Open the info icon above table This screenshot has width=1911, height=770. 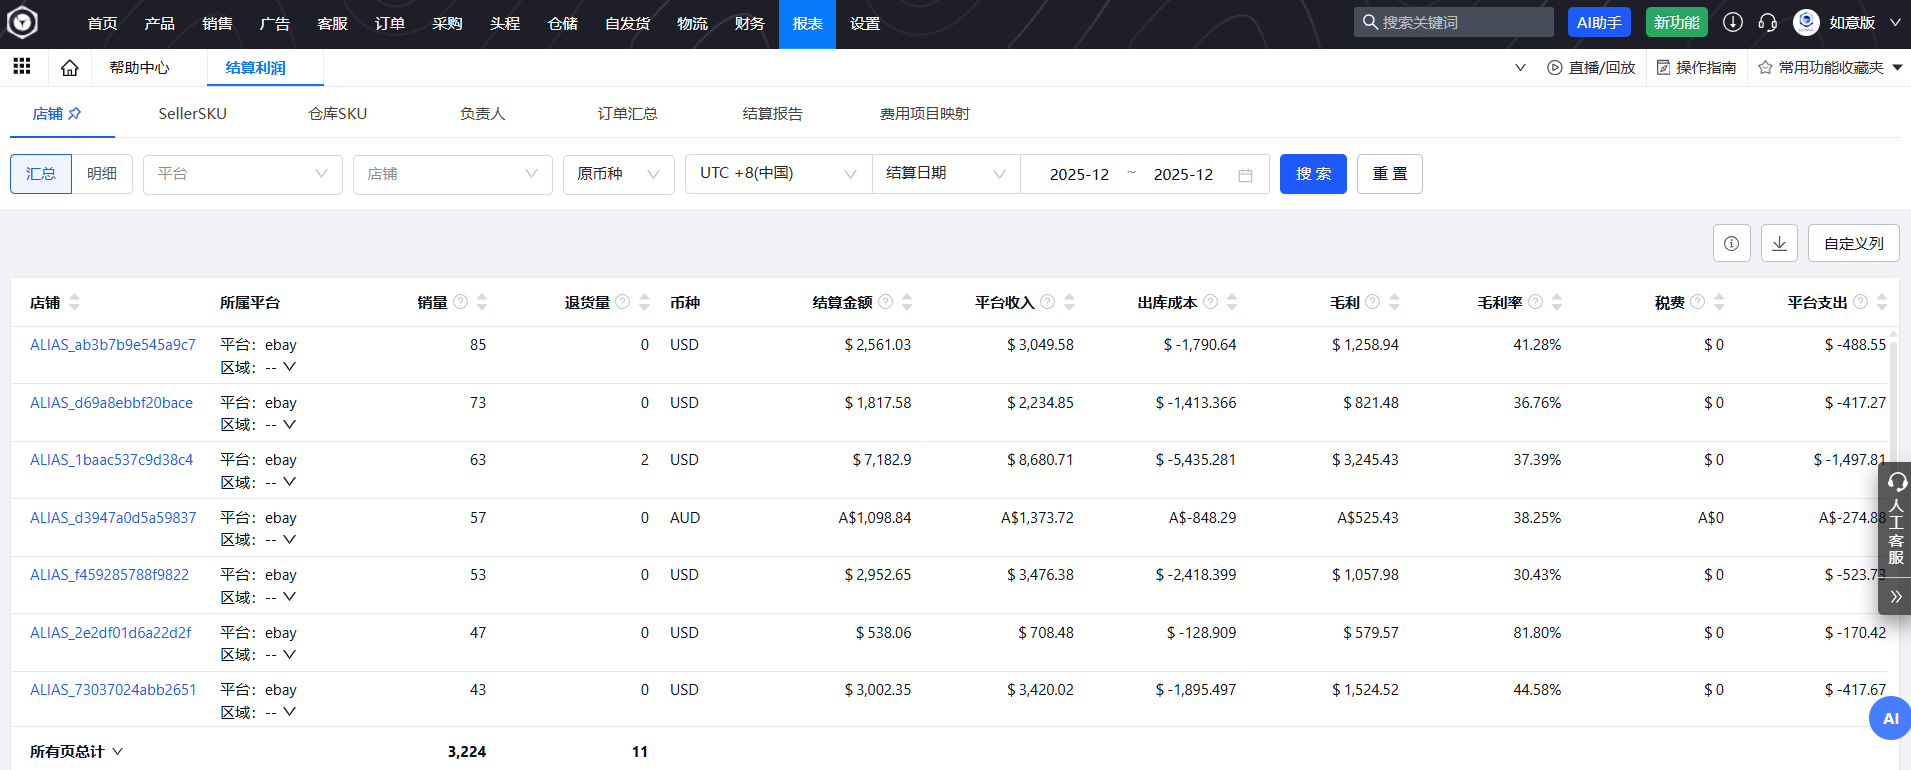coord(1731,243)
